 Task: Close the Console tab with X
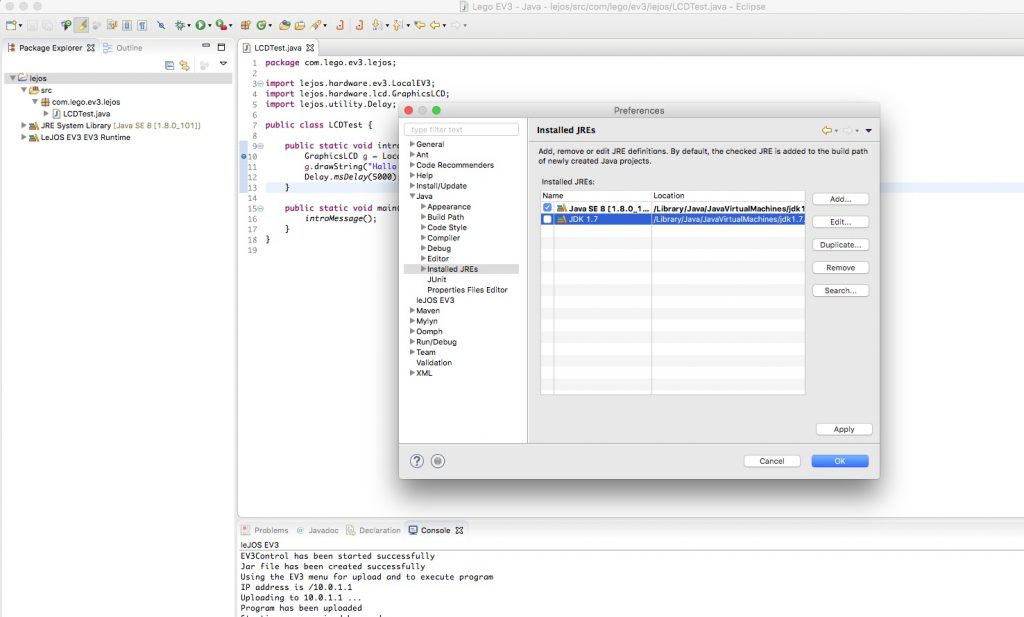pos(459,530)
